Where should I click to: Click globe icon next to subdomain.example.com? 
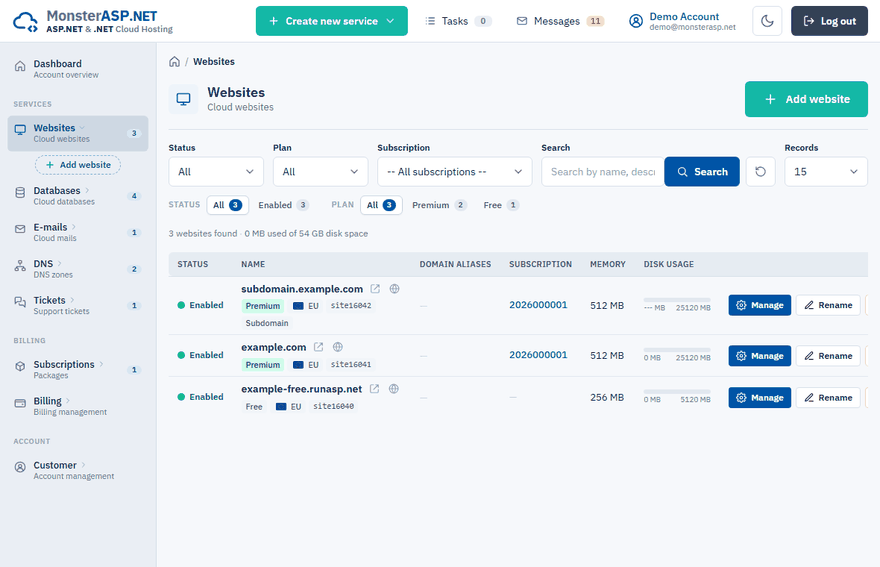tap(395, 289)
